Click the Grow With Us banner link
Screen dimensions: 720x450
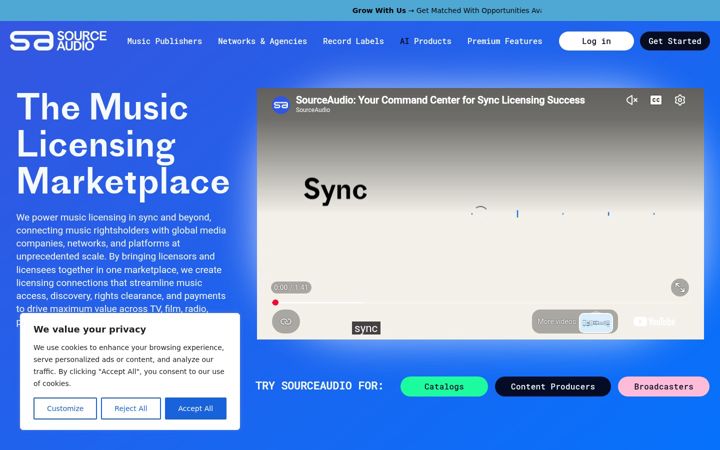(447, 11)
